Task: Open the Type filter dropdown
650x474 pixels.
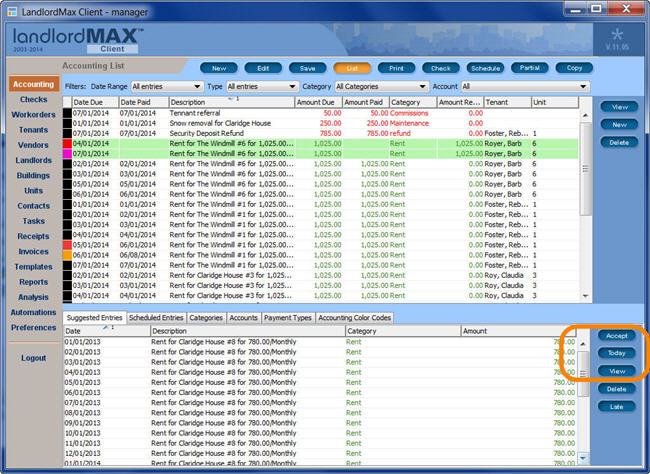Action: (262, 86)
